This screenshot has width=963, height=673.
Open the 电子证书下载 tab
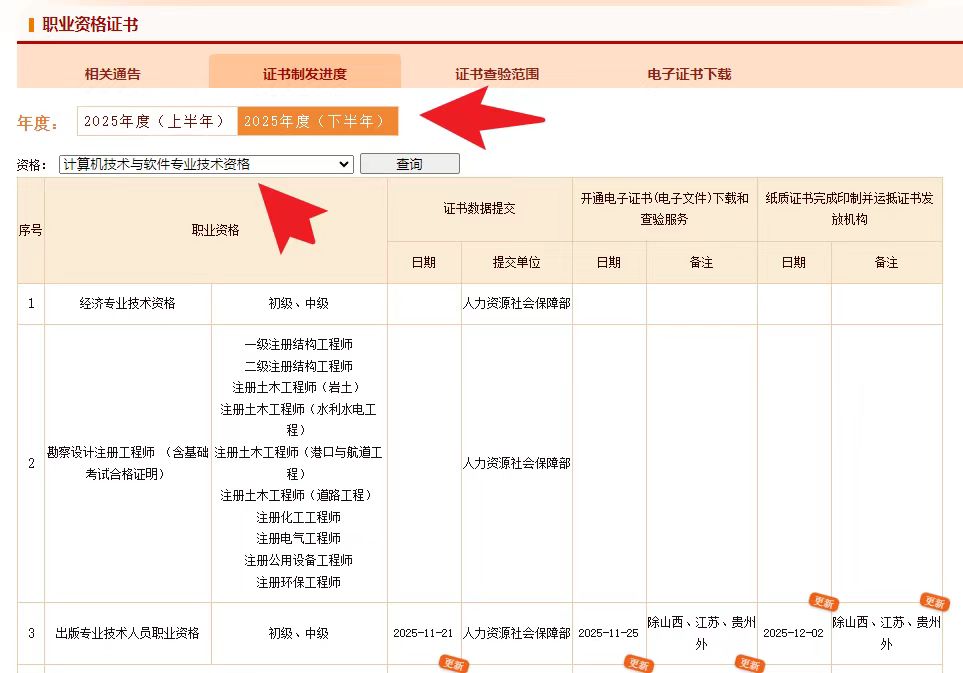click(689, 74)
